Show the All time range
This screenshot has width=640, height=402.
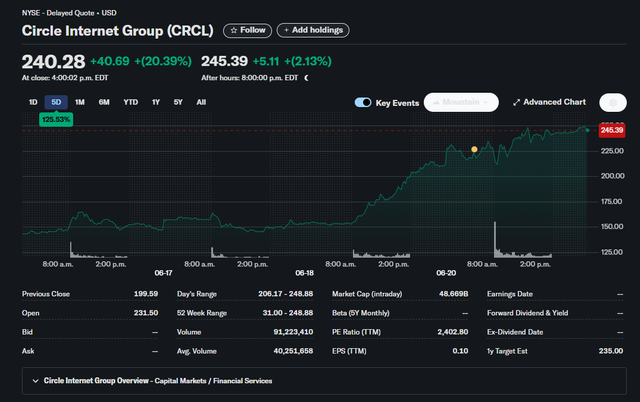201,102
